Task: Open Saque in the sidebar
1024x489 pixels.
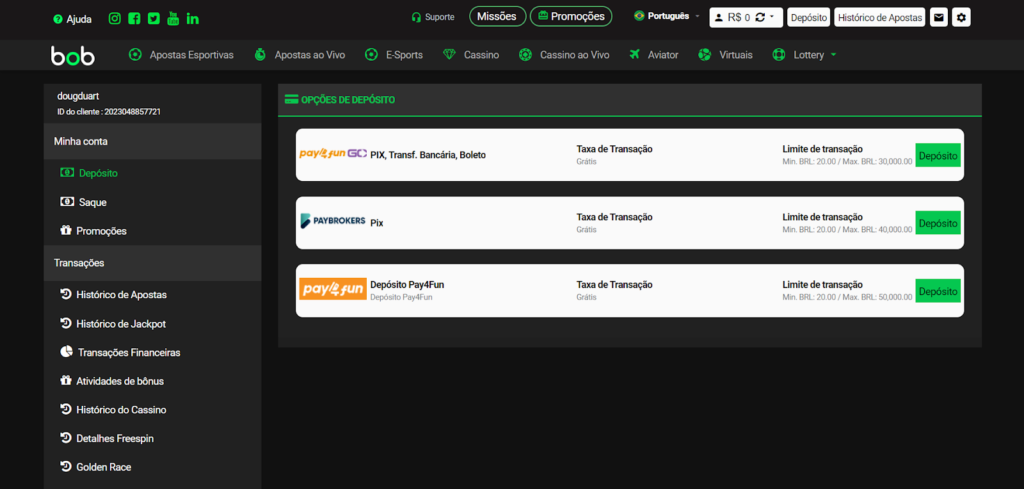Action: (92, 202)
